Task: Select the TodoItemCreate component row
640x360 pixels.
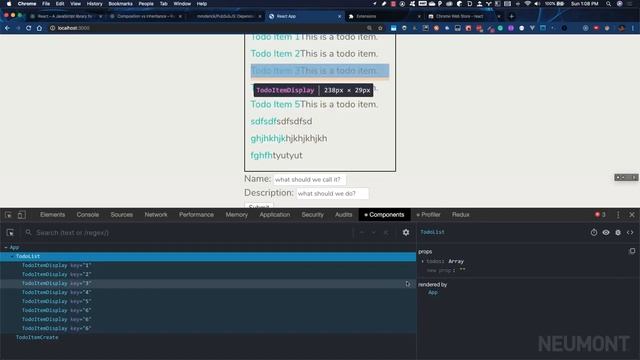Action: tap(208, 337)
